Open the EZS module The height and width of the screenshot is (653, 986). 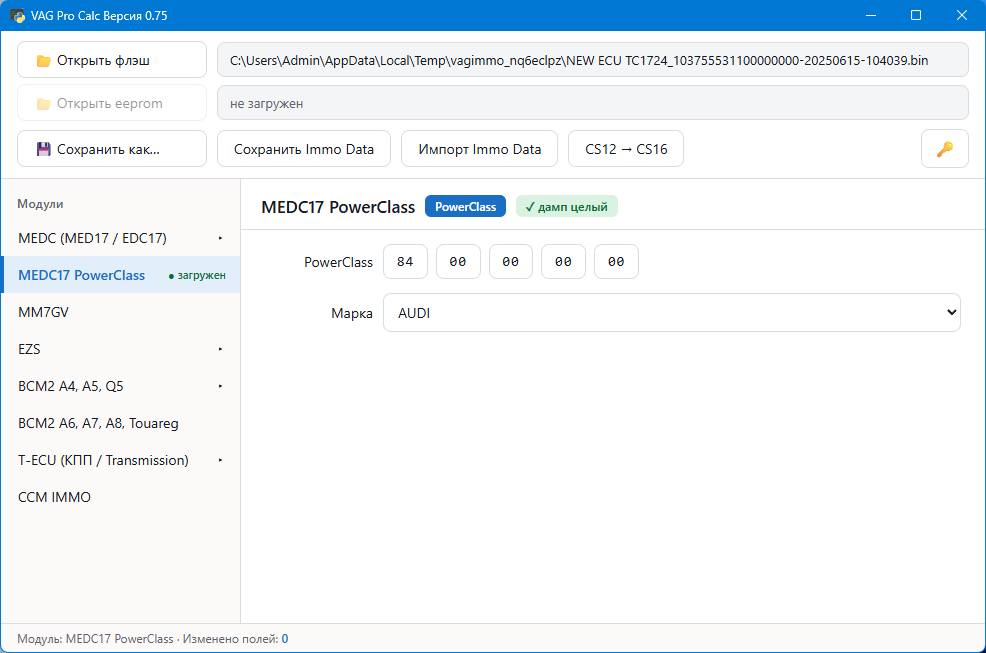(121, 349)
